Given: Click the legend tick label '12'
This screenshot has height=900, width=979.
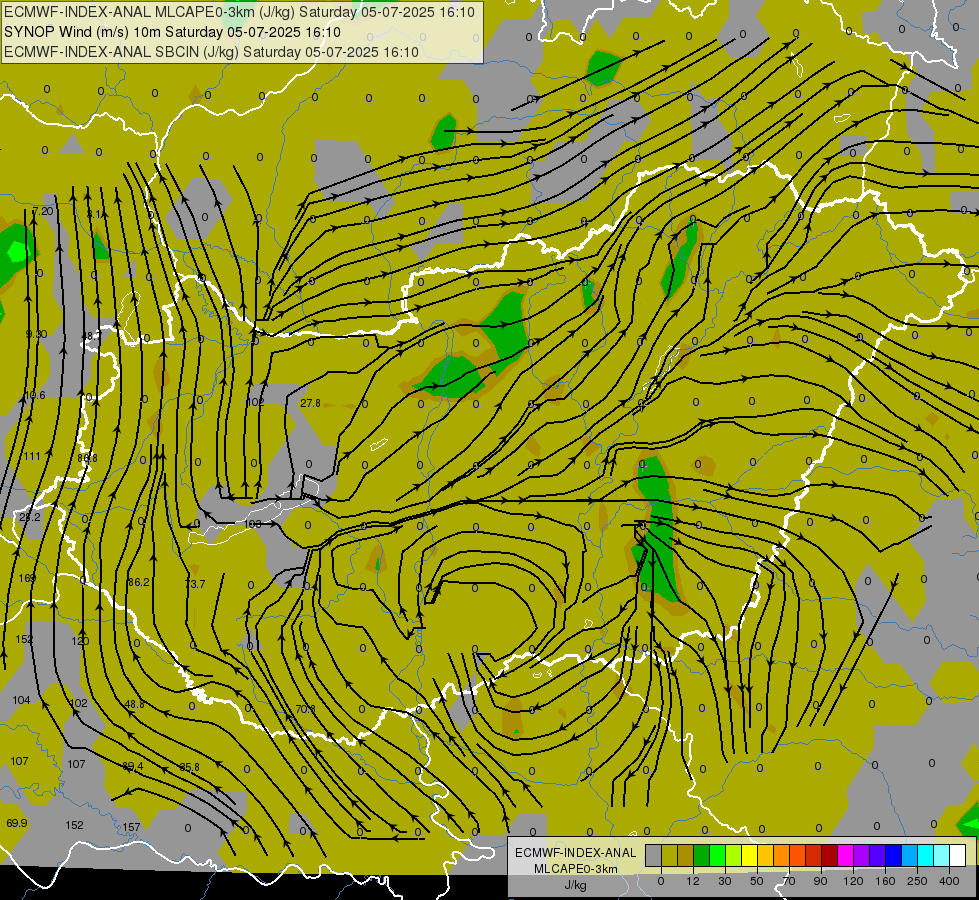Looking at the screenshot, I should click(x=693, y=881).
